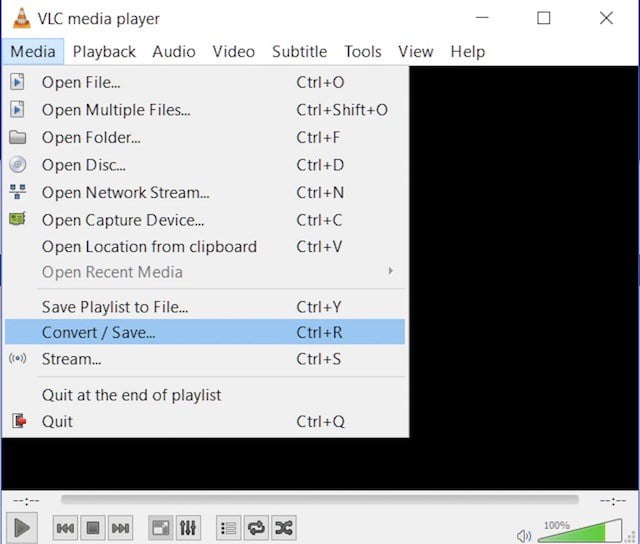This screenshot has height=544, width=640.
Task: Stop playback with the stop button
Action: 93,528
